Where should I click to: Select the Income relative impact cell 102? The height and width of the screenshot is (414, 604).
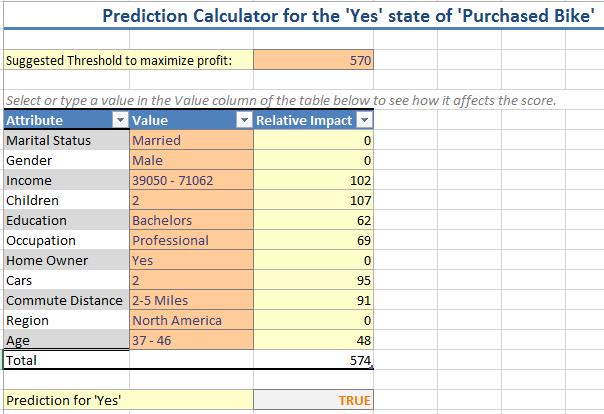(x=313, y=180)
